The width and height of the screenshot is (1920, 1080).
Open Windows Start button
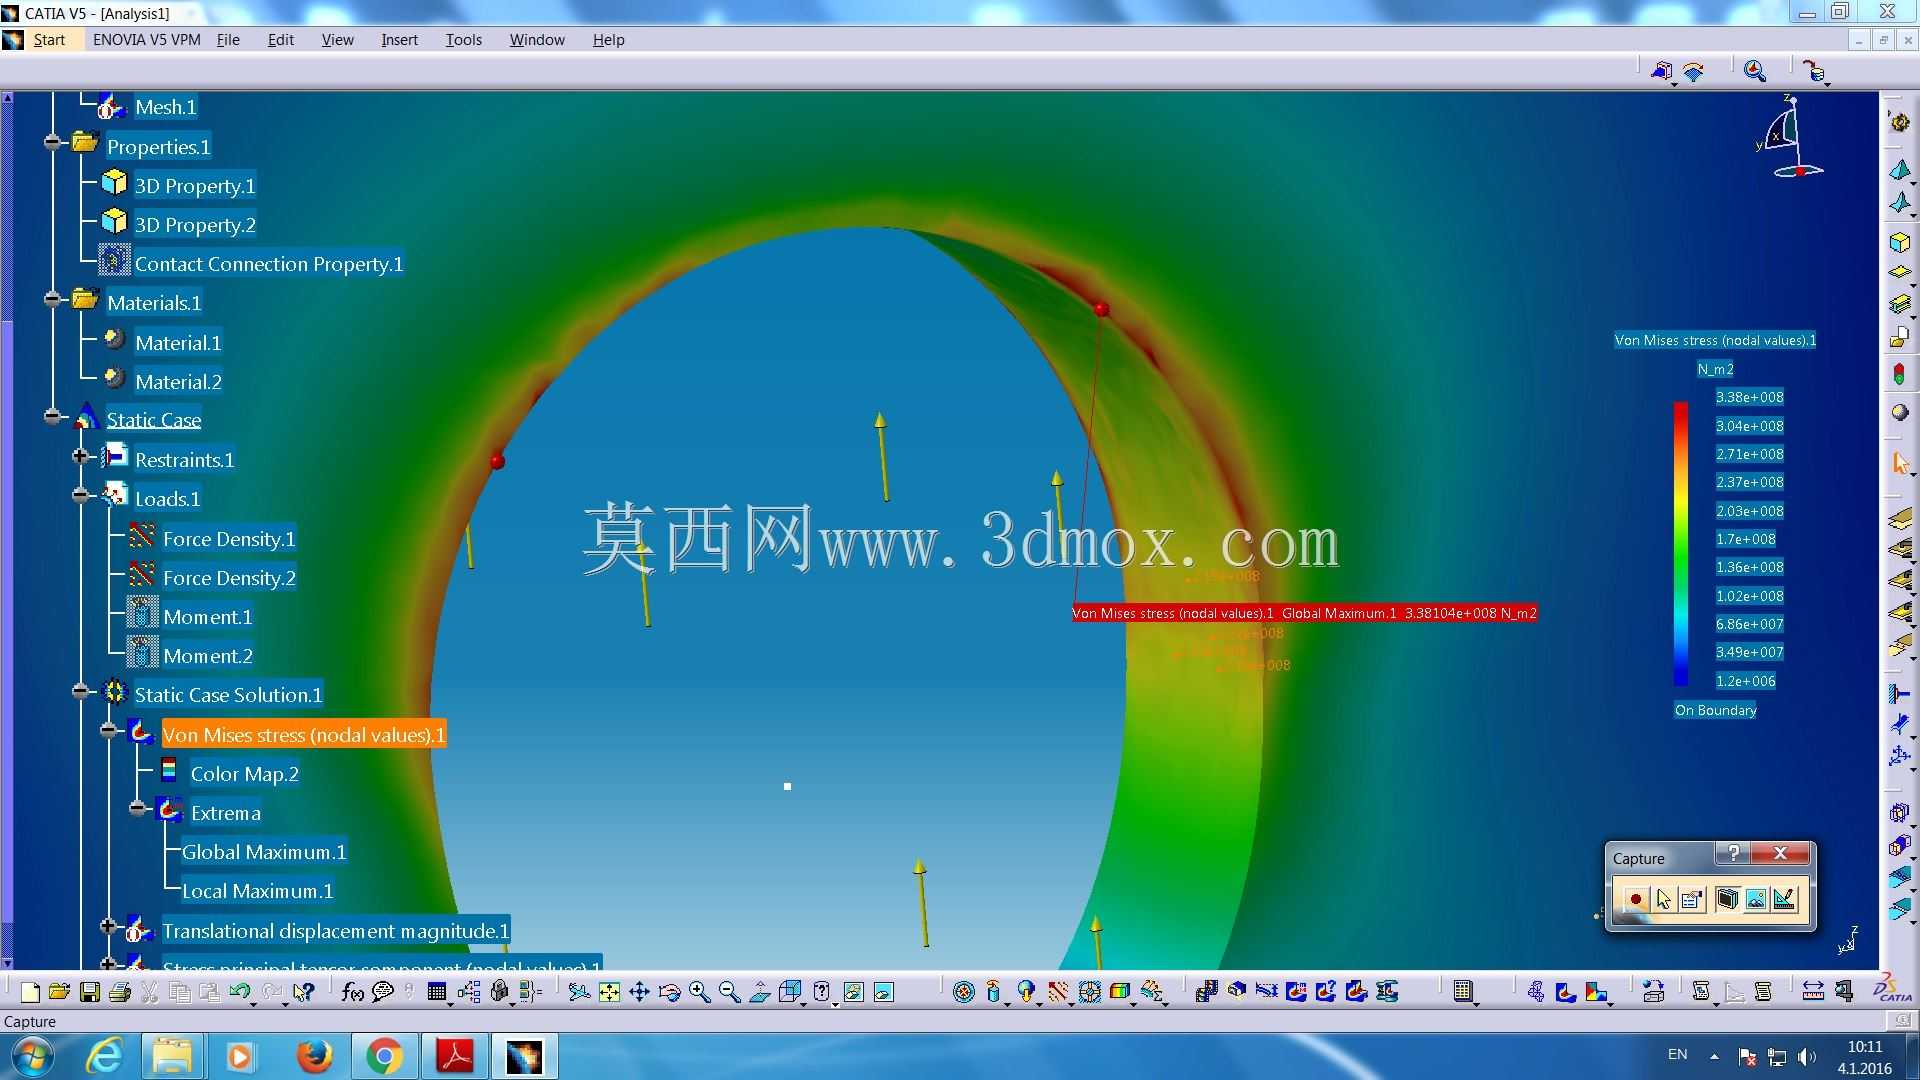[31, 1056]
